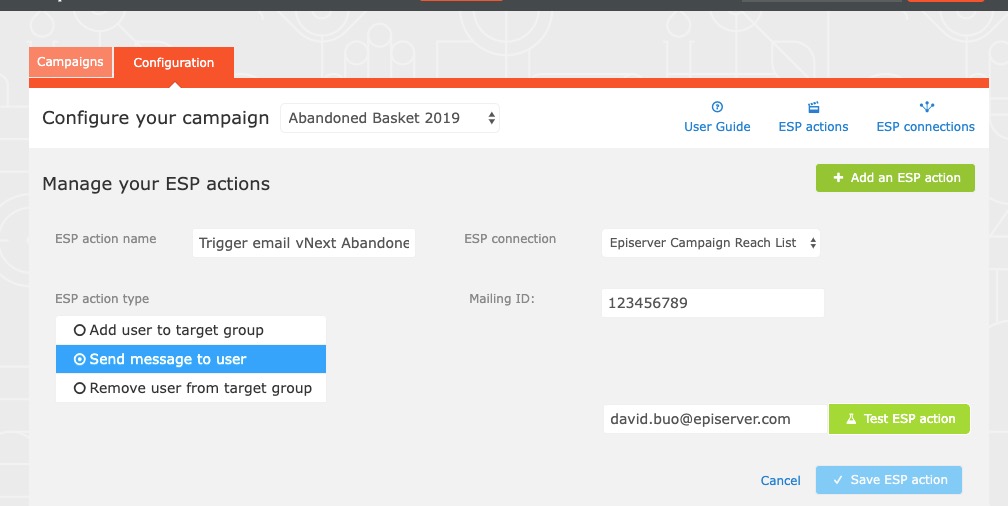Click the ESP connections network icon

click(925, 107)
